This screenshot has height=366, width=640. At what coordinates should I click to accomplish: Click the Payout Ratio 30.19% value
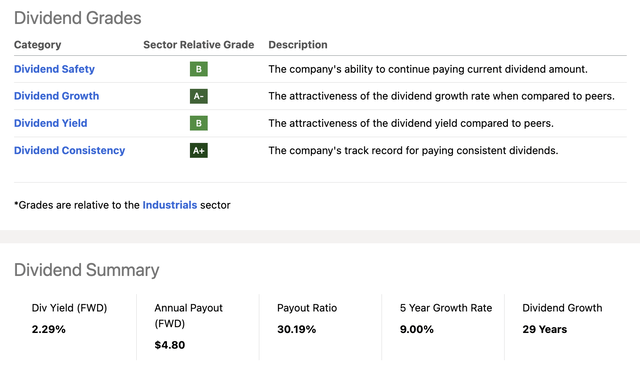(x=297, y=329)
